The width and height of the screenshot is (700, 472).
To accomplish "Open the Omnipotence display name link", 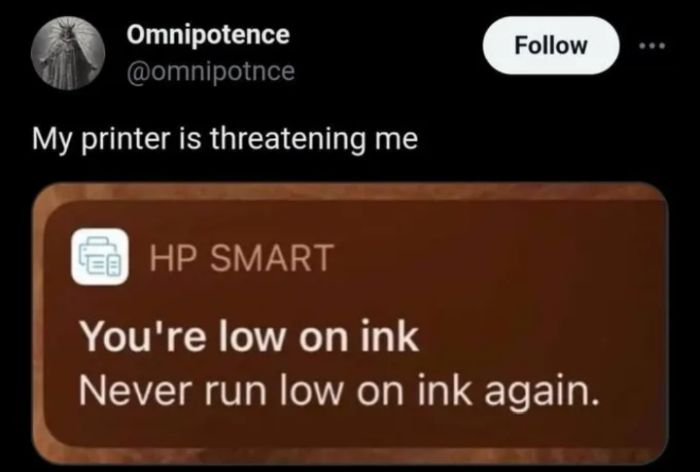I will pos(208,34).
